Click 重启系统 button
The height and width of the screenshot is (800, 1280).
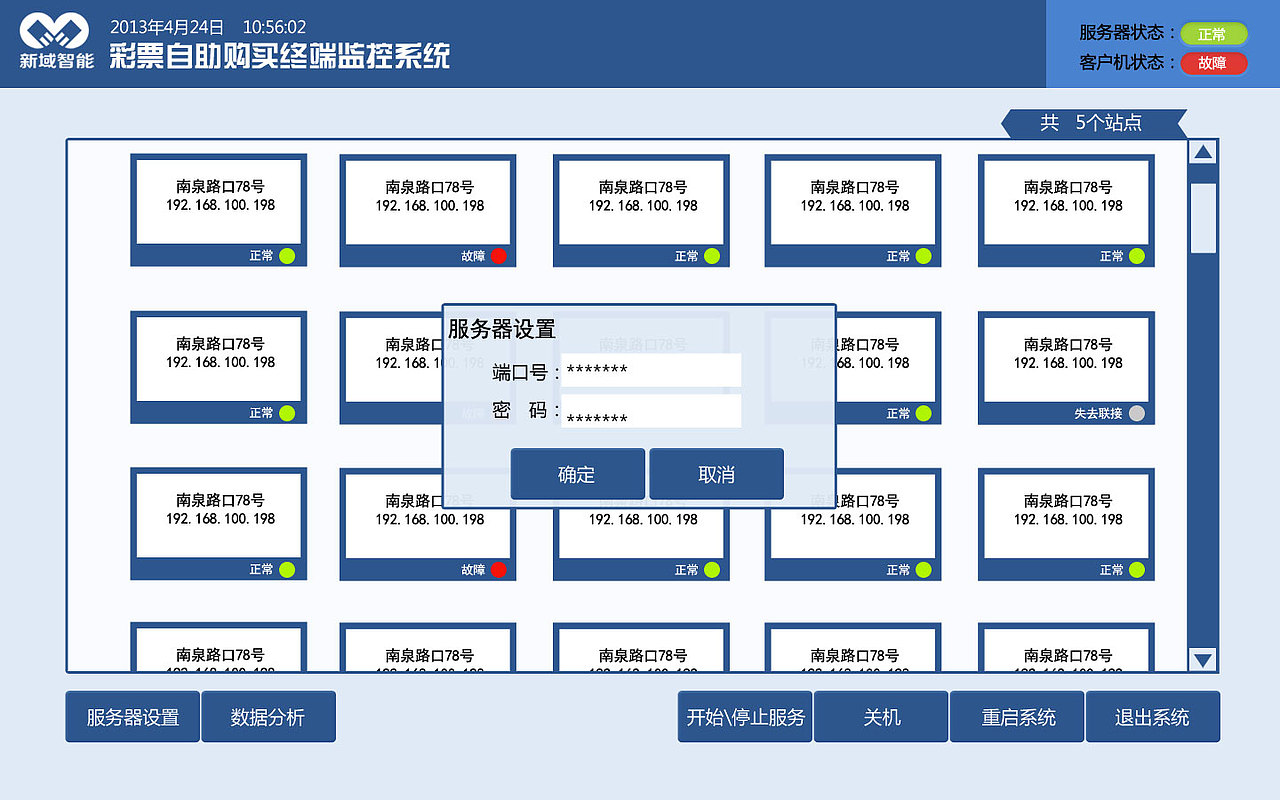click(1017, 717)
